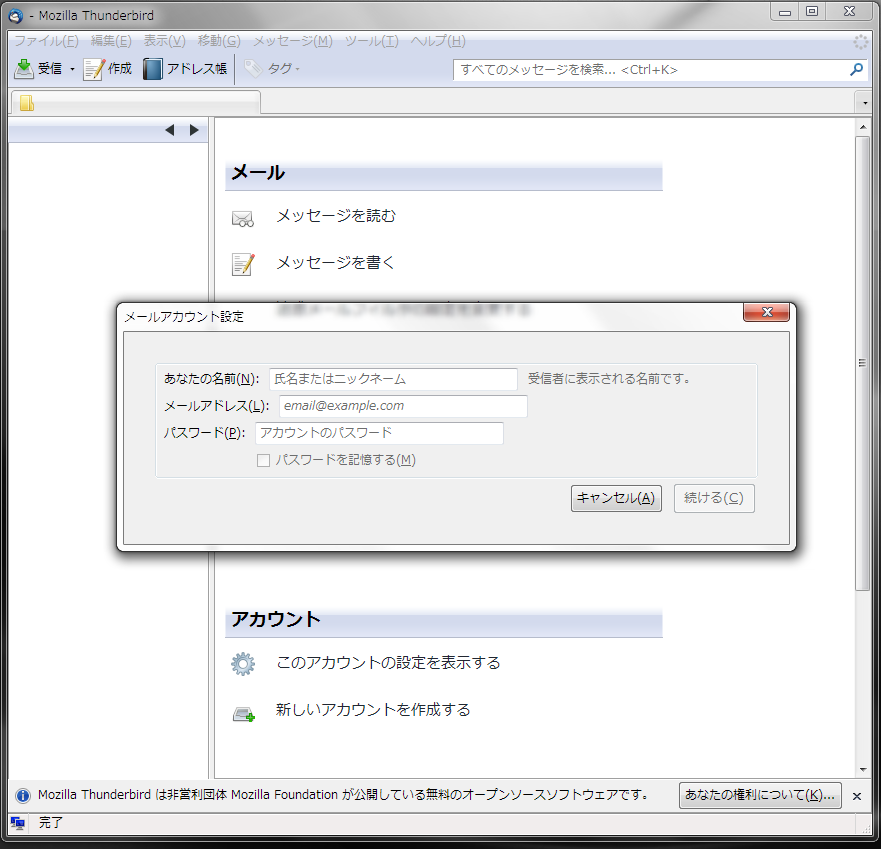This screenshot has height=849, width=881.
Task: Expand the タグ dropdown arrow
Action: (x=298, y=69)
